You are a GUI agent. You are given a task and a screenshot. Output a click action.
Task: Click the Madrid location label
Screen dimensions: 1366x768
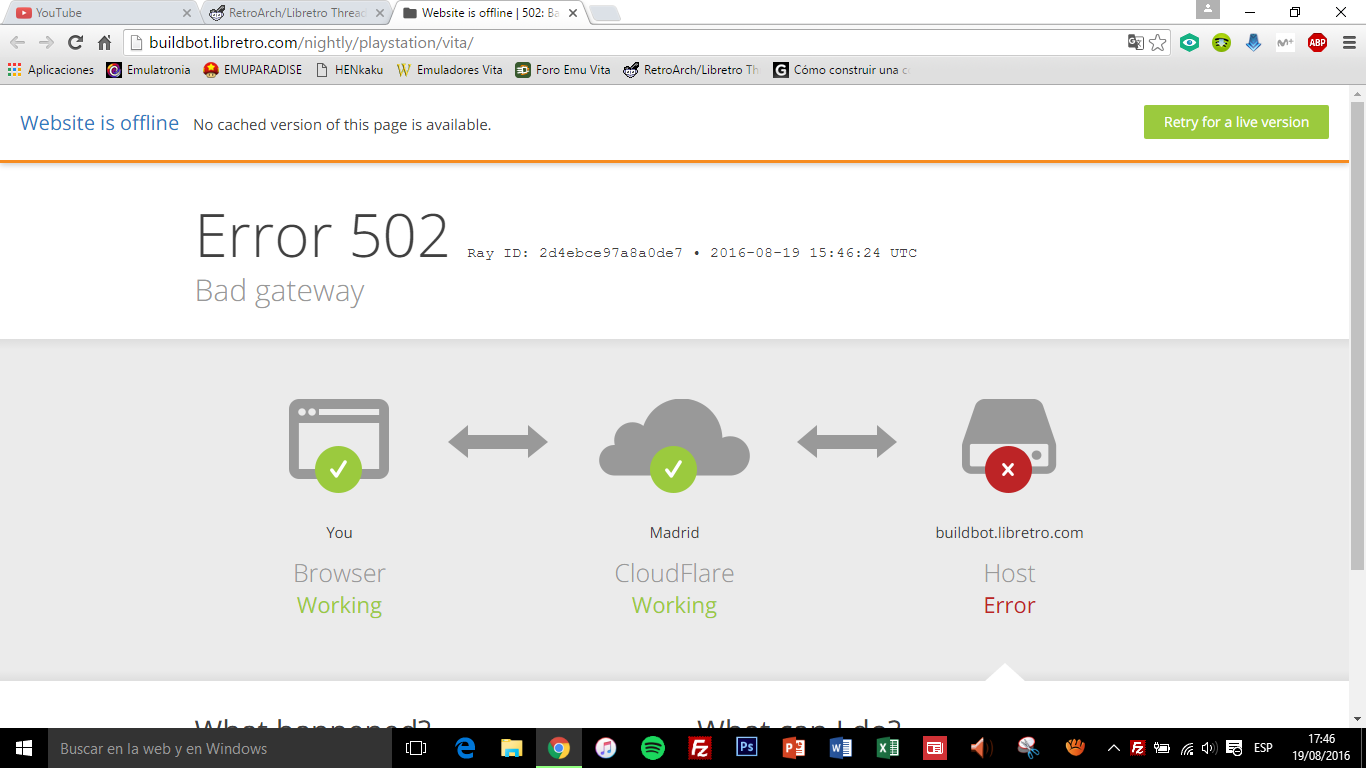pyautogui.click(x=674, y=533)
